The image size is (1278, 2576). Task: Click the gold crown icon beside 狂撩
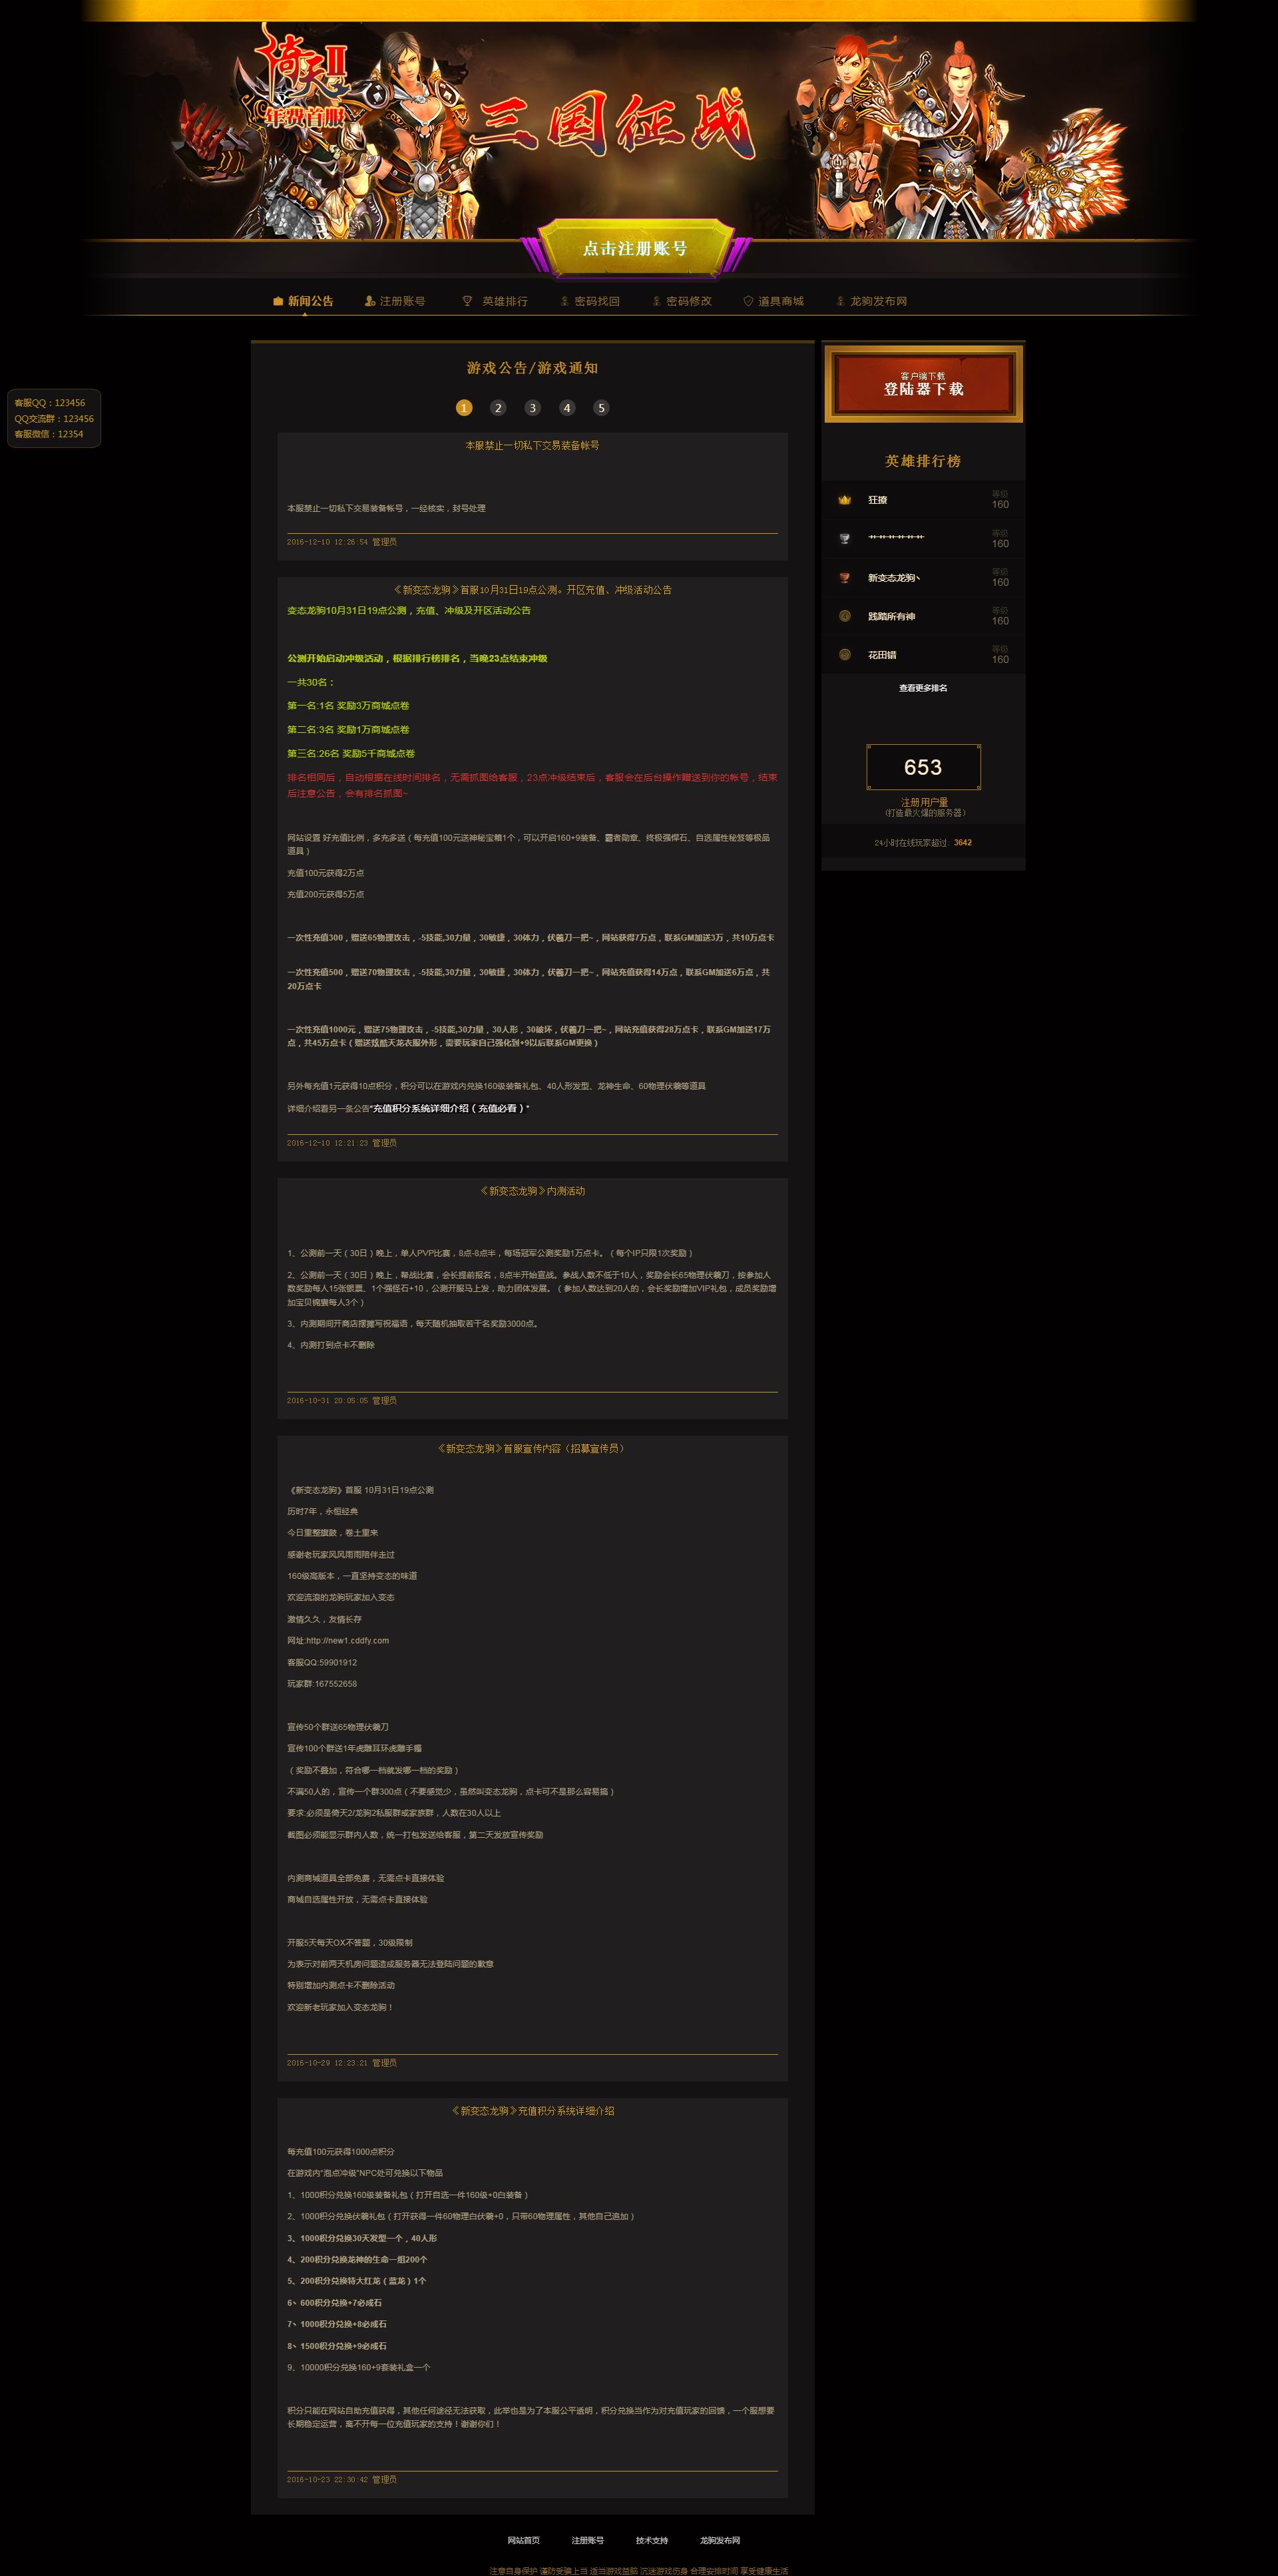click(844, 500)
